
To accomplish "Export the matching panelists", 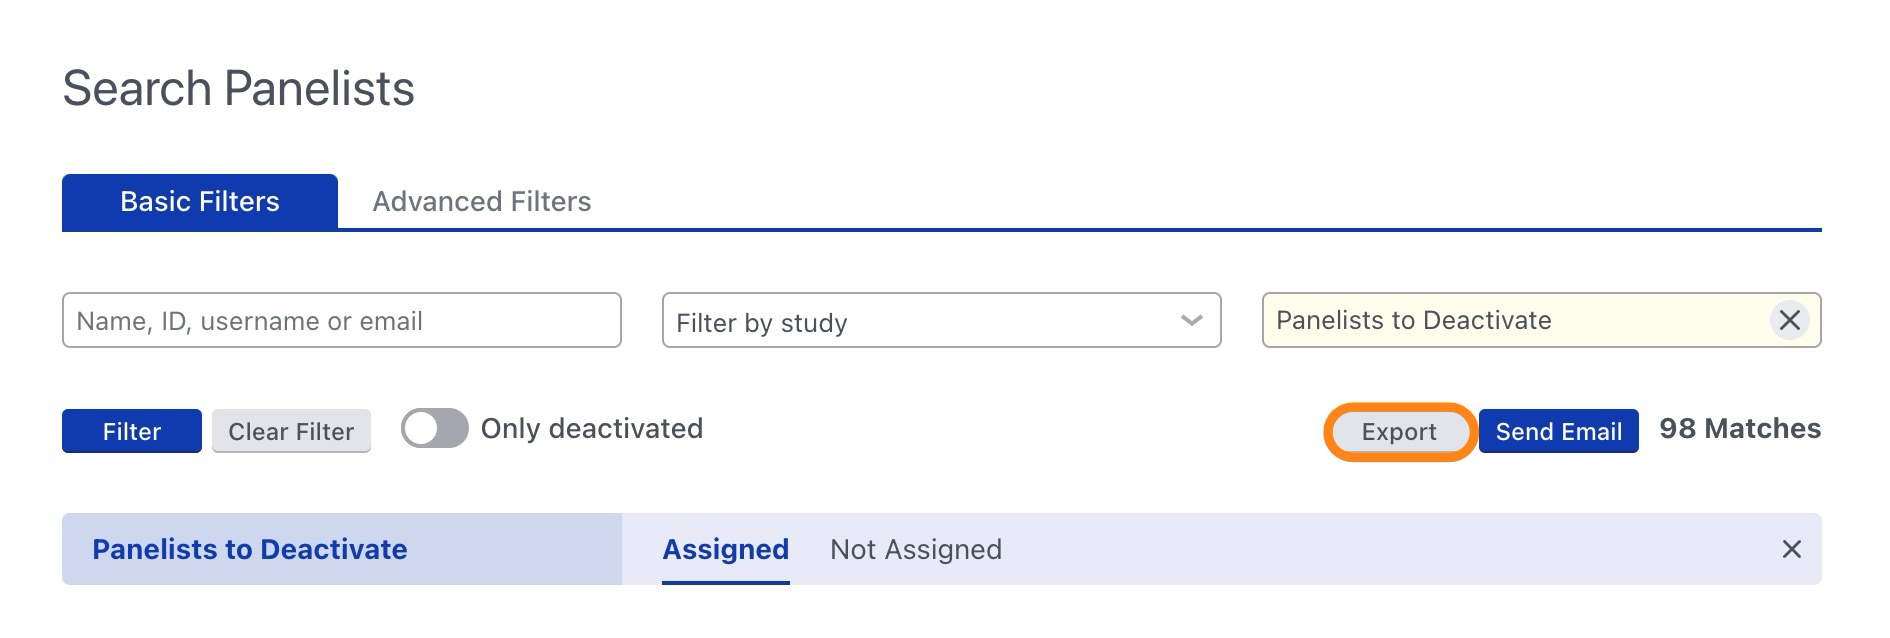I will coord(1399,431).
